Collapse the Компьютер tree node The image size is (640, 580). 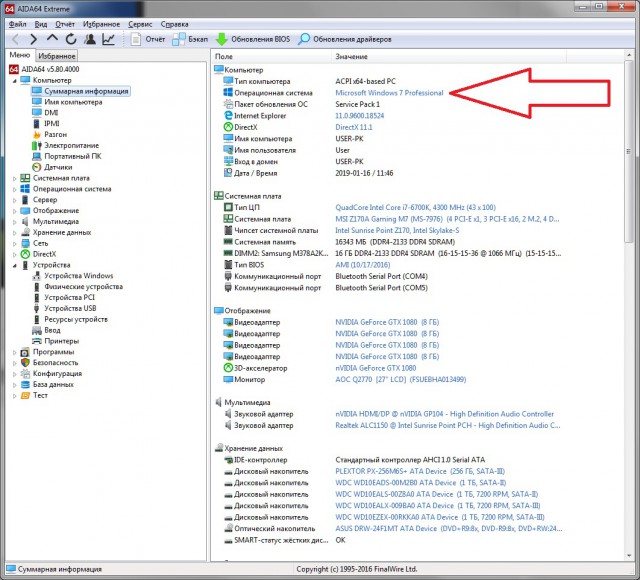15,81
